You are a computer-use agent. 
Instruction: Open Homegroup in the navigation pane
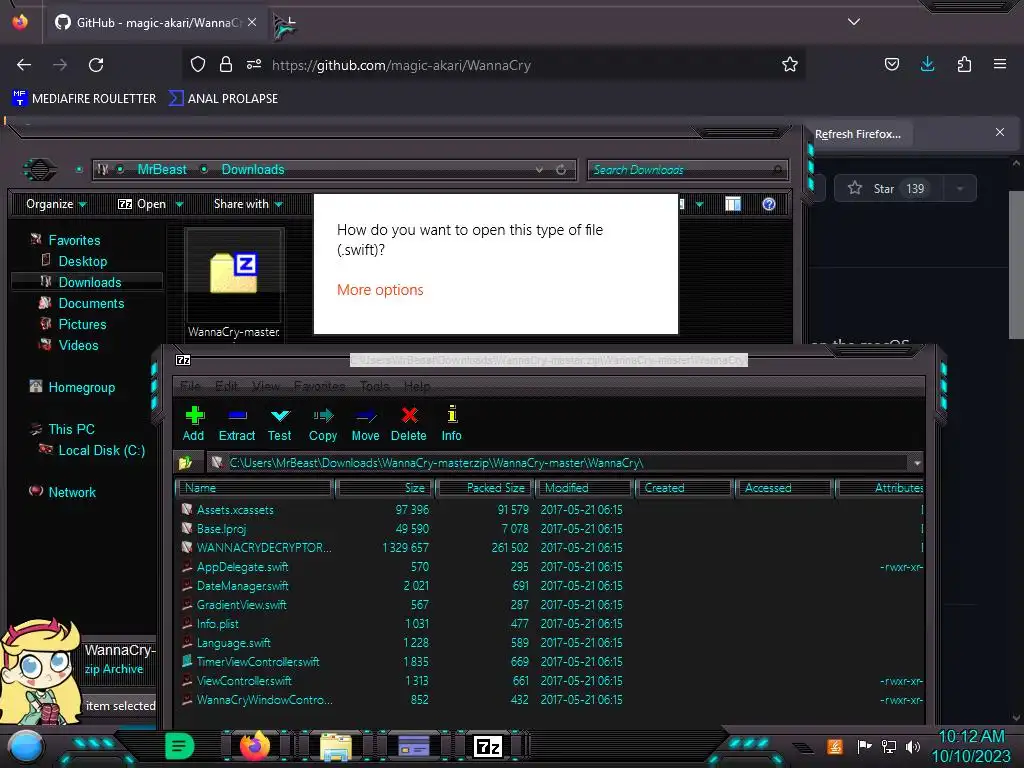[81, 387]
